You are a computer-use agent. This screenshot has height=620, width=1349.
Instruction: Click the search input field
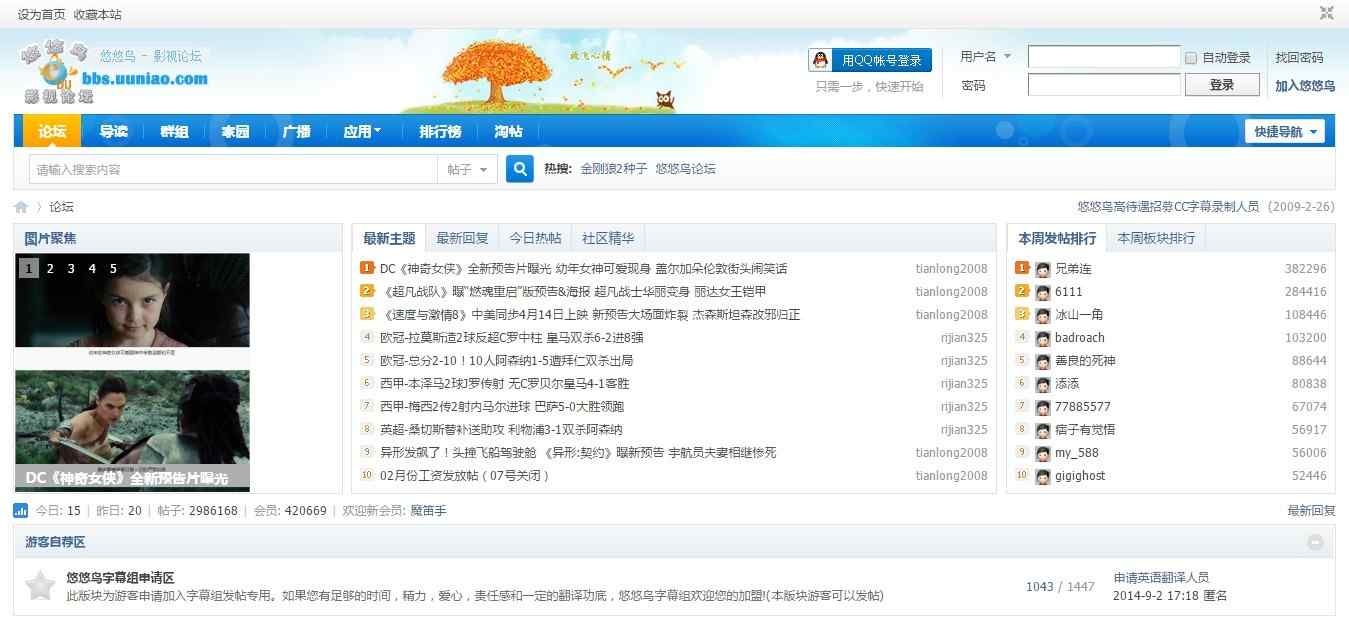[230, 169]
